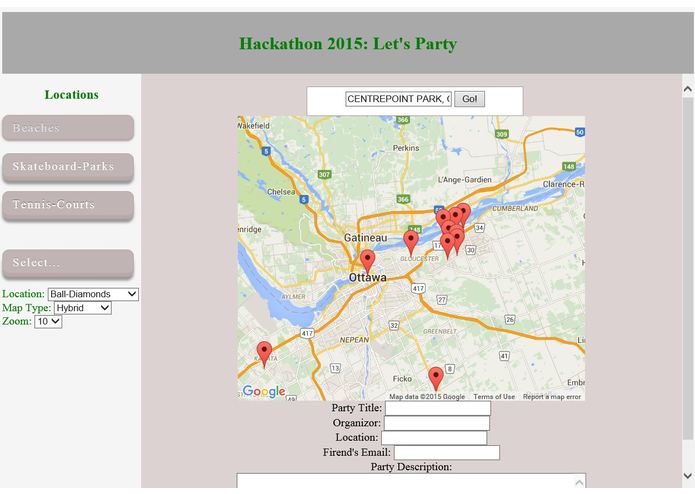Click the page scrollbar up arrow
This screenshot has height=494, width=695.
pos(687,89)
